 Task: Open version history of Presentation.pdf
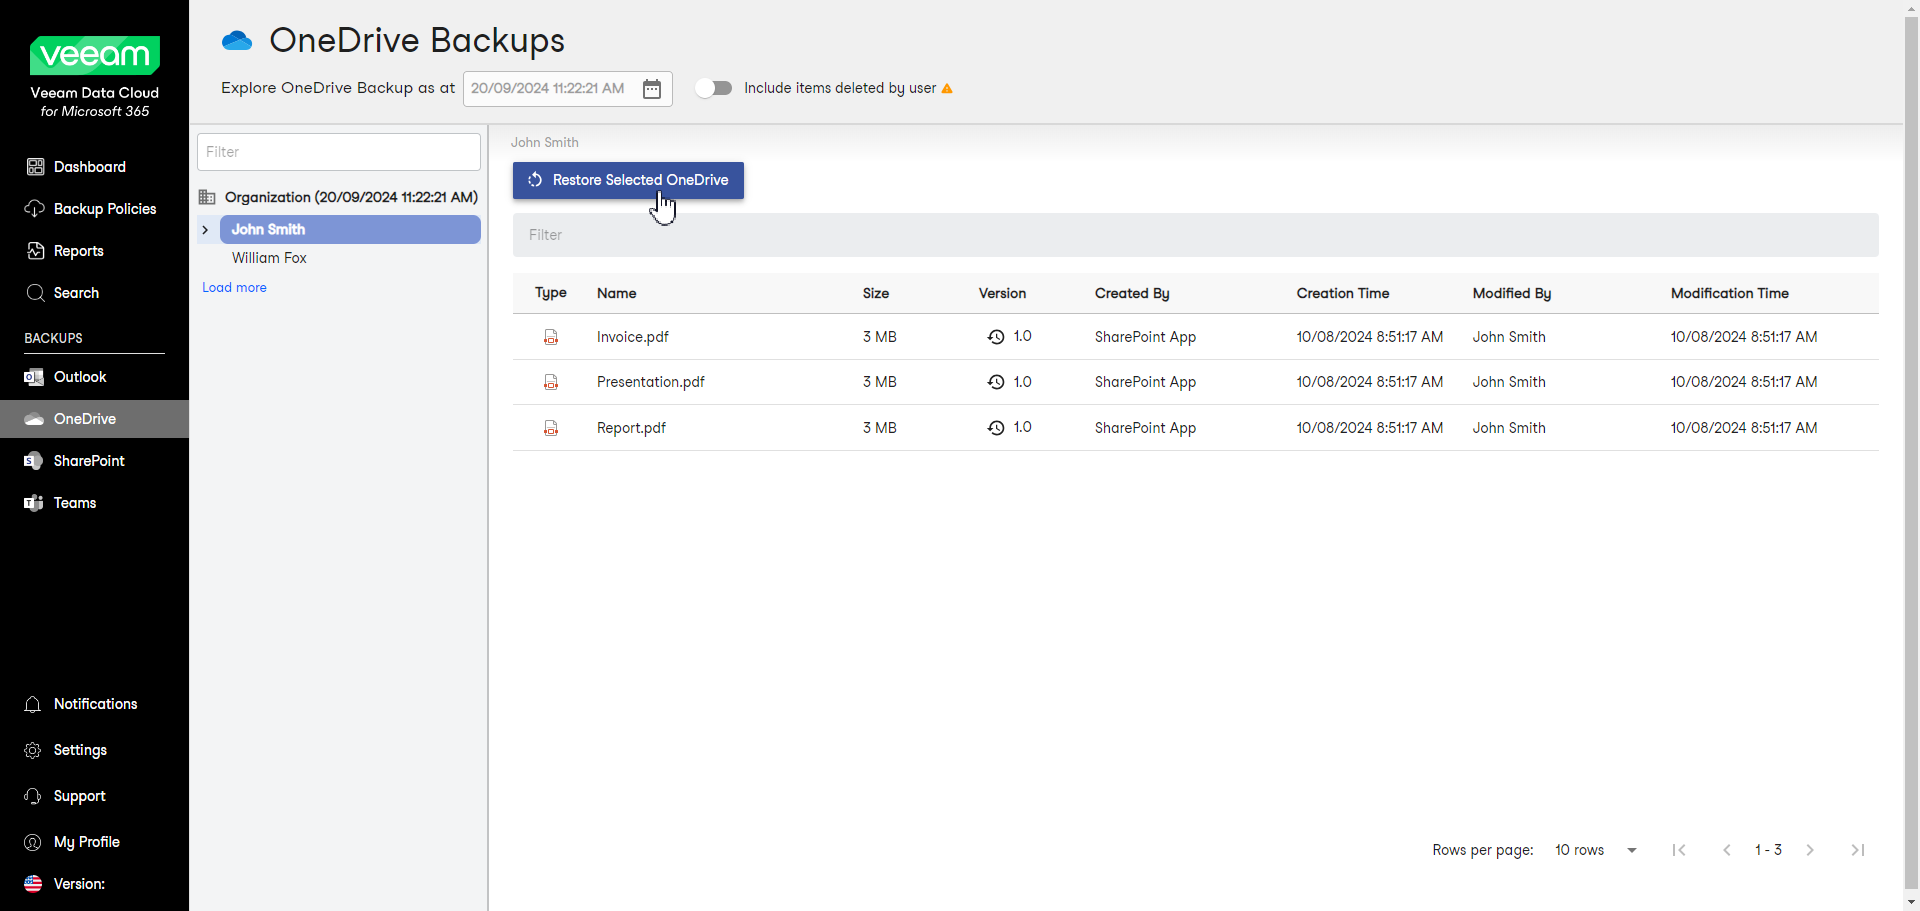coord(996,382)
